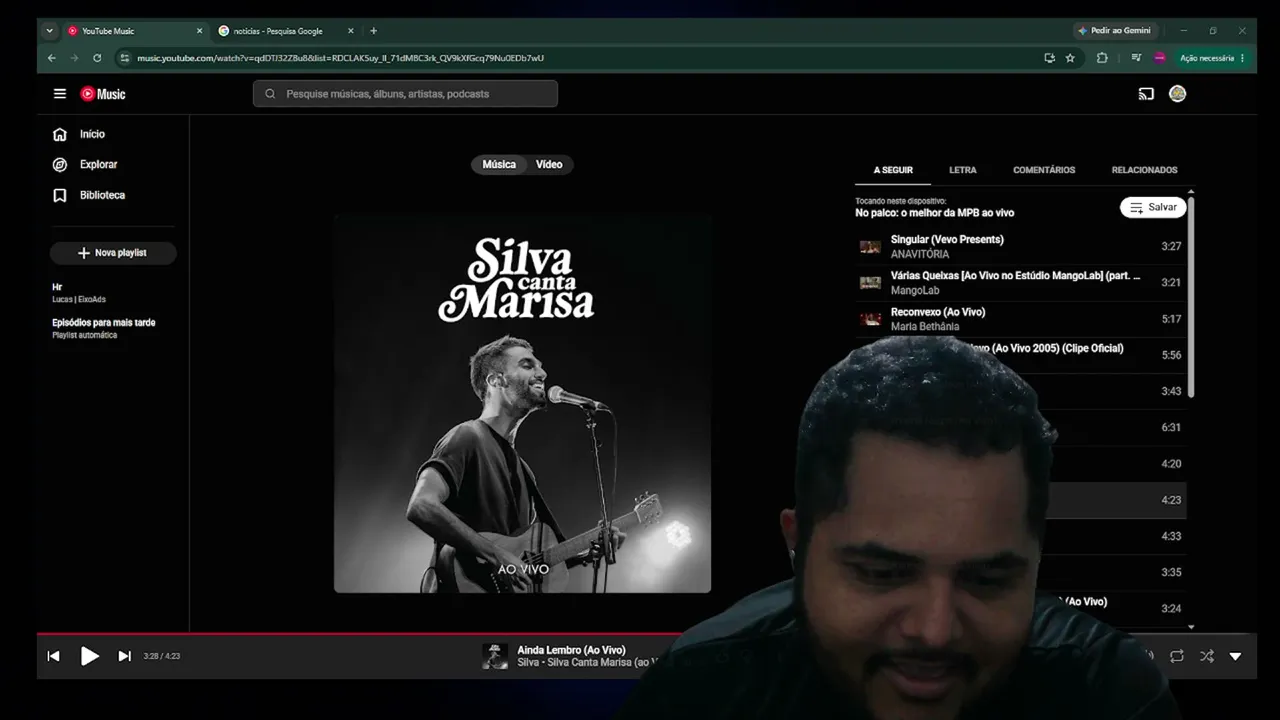Switch to the A SEGUIR tab
The height and width of the screenshot is (720, 1280).
893,170
